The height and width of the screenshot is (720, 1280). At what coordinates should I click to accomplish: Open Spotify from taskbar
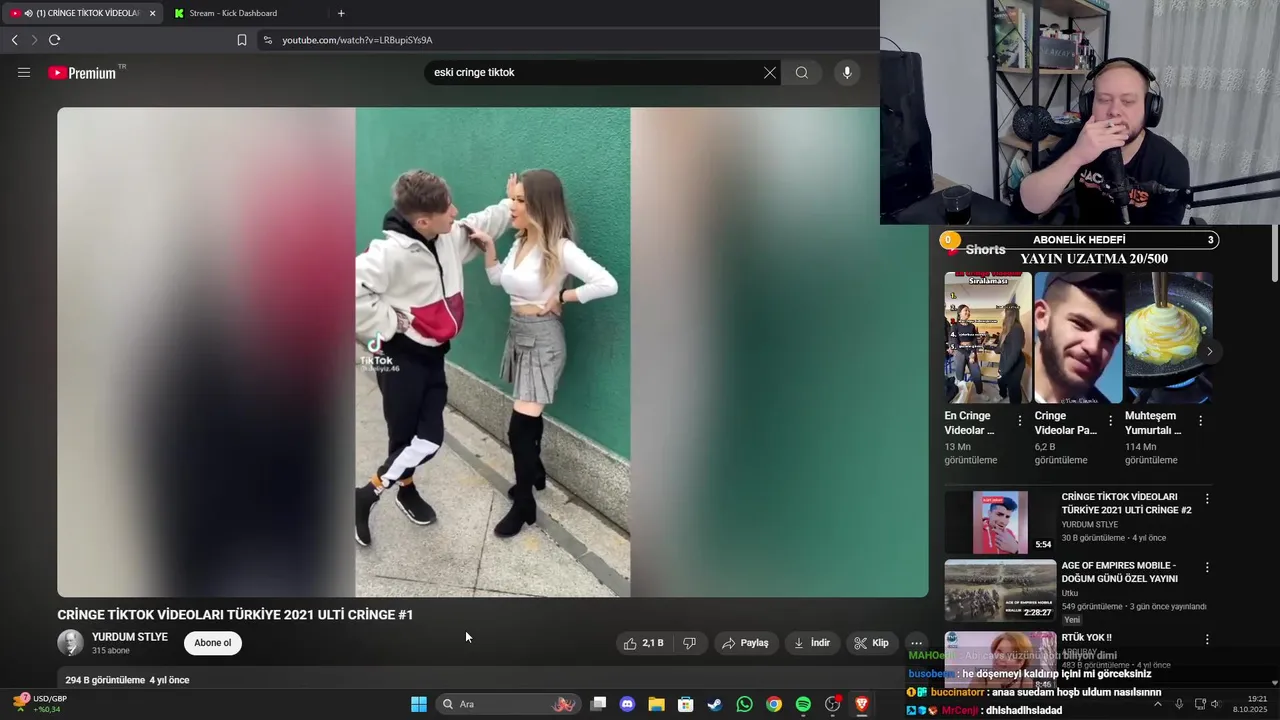point(803,704)
